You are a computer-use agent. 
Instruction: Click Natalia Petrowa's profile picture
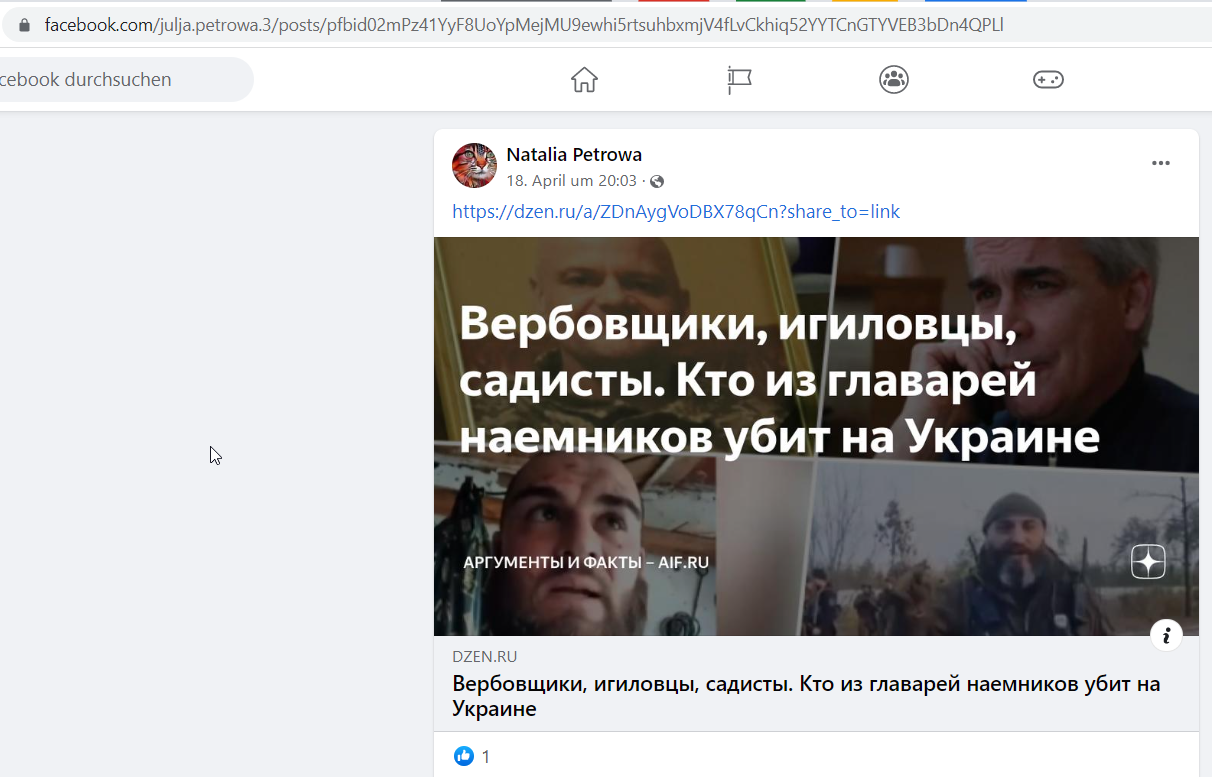474,165
